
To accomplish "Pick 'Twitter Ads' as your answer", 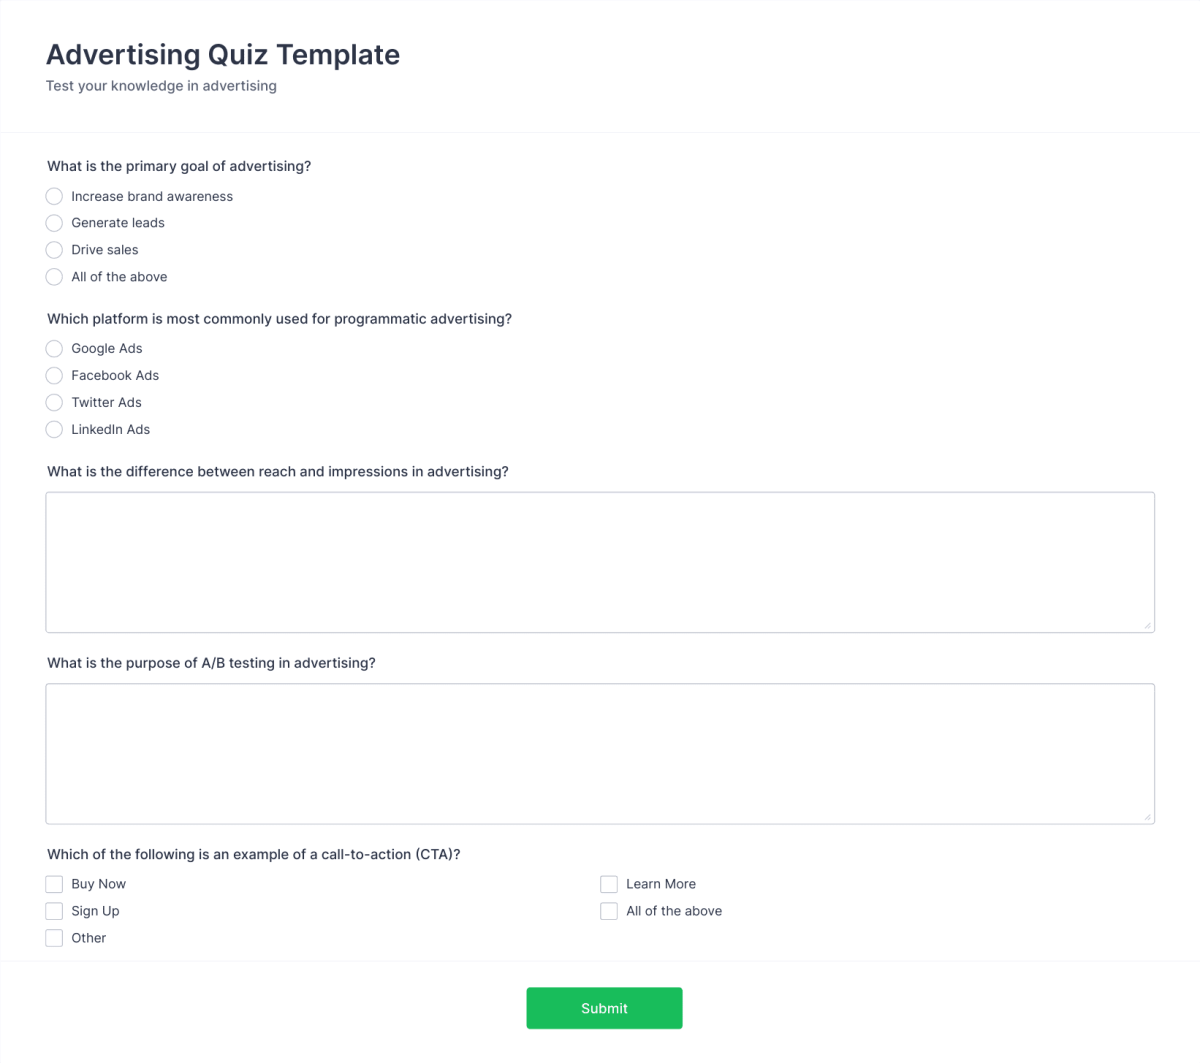I will coord(54,402).
